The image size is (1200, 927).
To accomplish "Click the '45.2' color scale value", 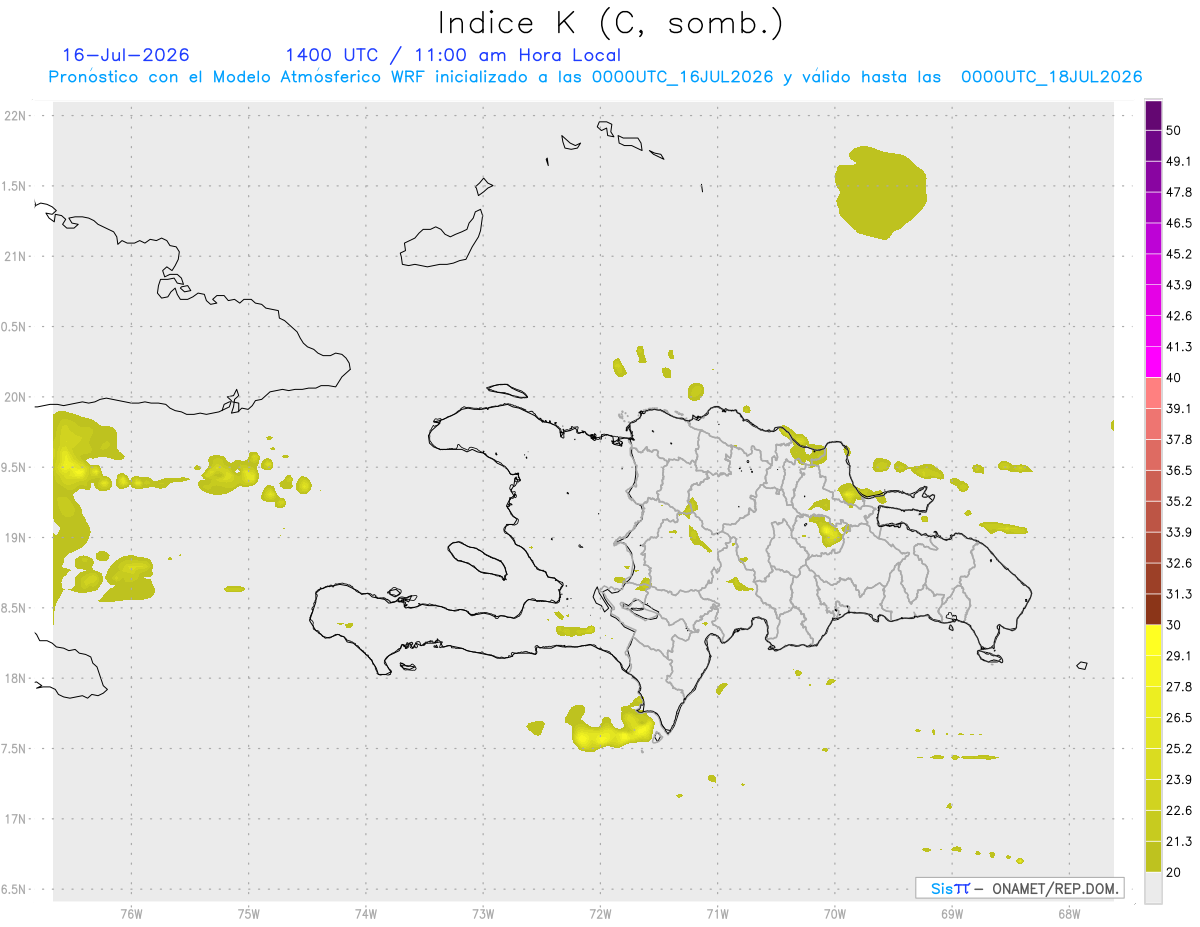I will 1179,254.
